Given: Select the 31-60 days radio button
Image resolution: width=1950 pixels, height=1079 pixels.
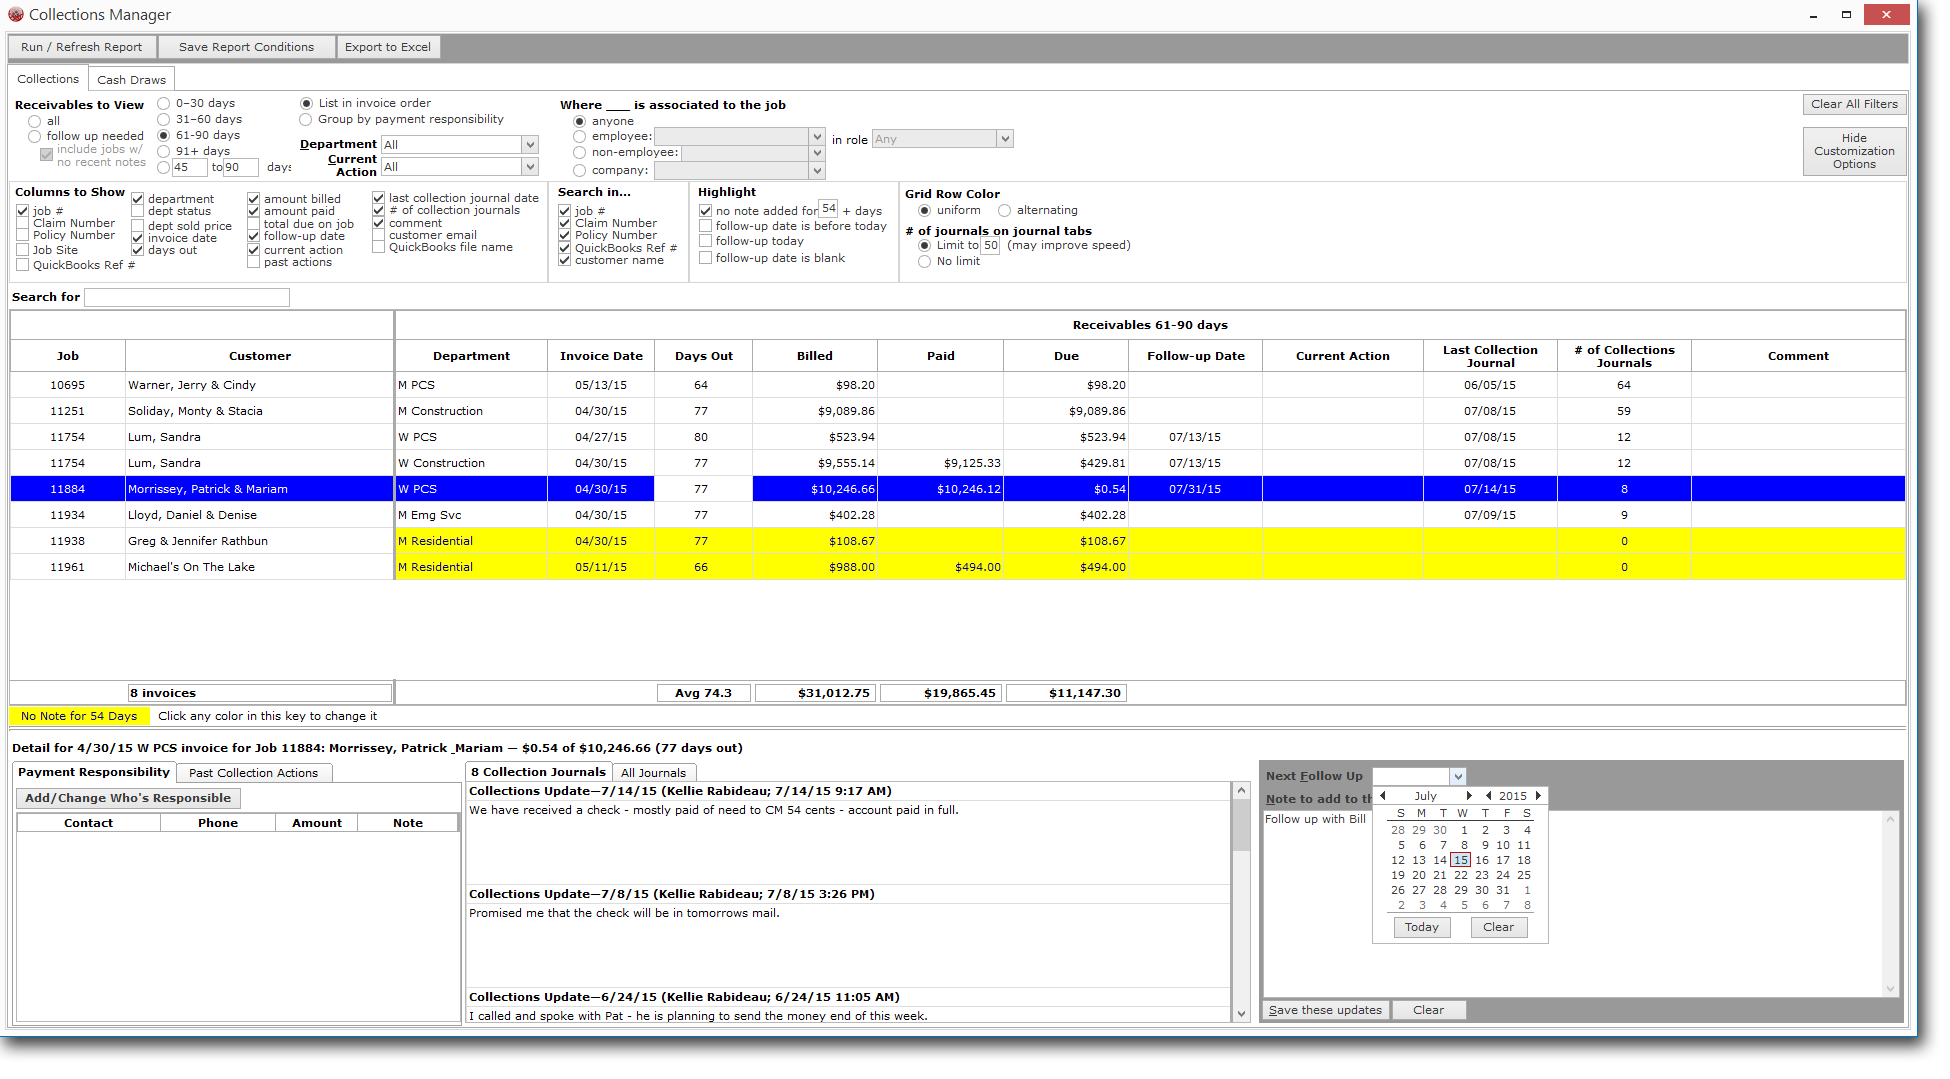Looking at the screenshot, I should point(164,119).
